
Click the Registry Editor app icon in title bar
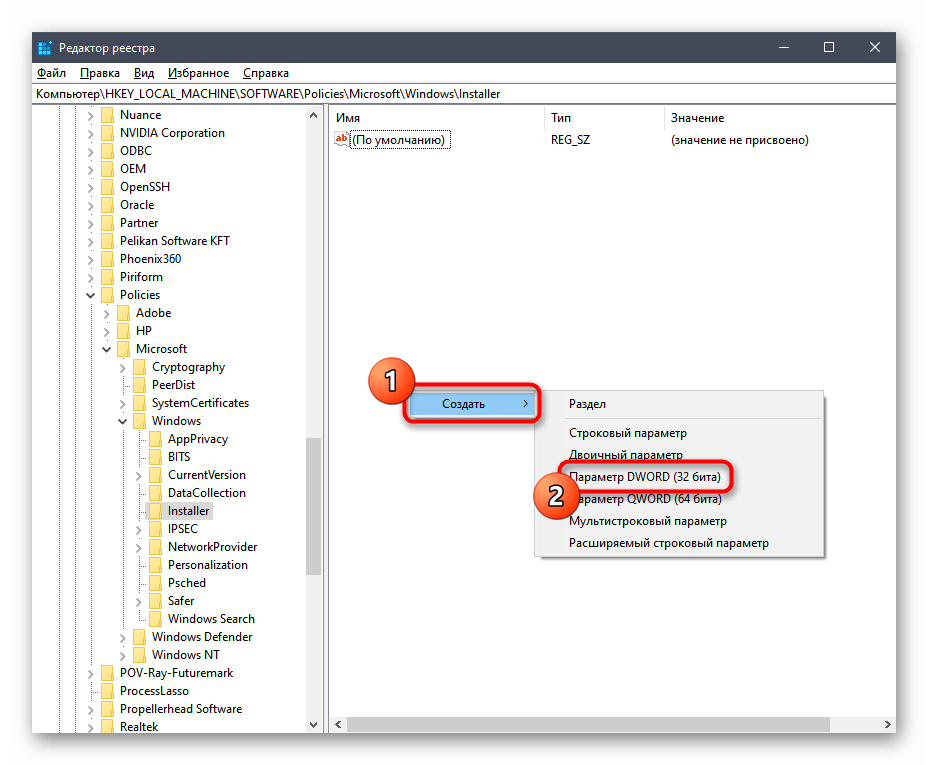point(45,48)
